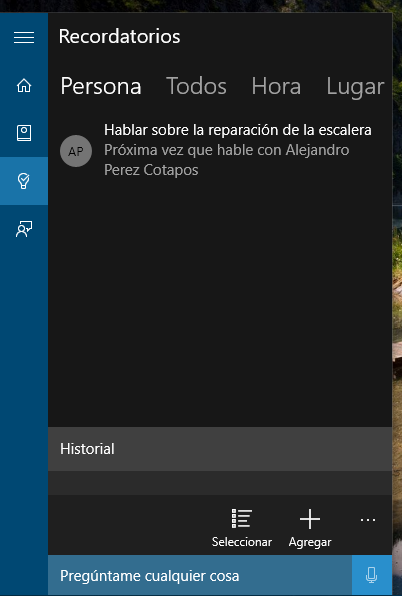
Task: Open the more options ellipsis
Action: point(368,519)
